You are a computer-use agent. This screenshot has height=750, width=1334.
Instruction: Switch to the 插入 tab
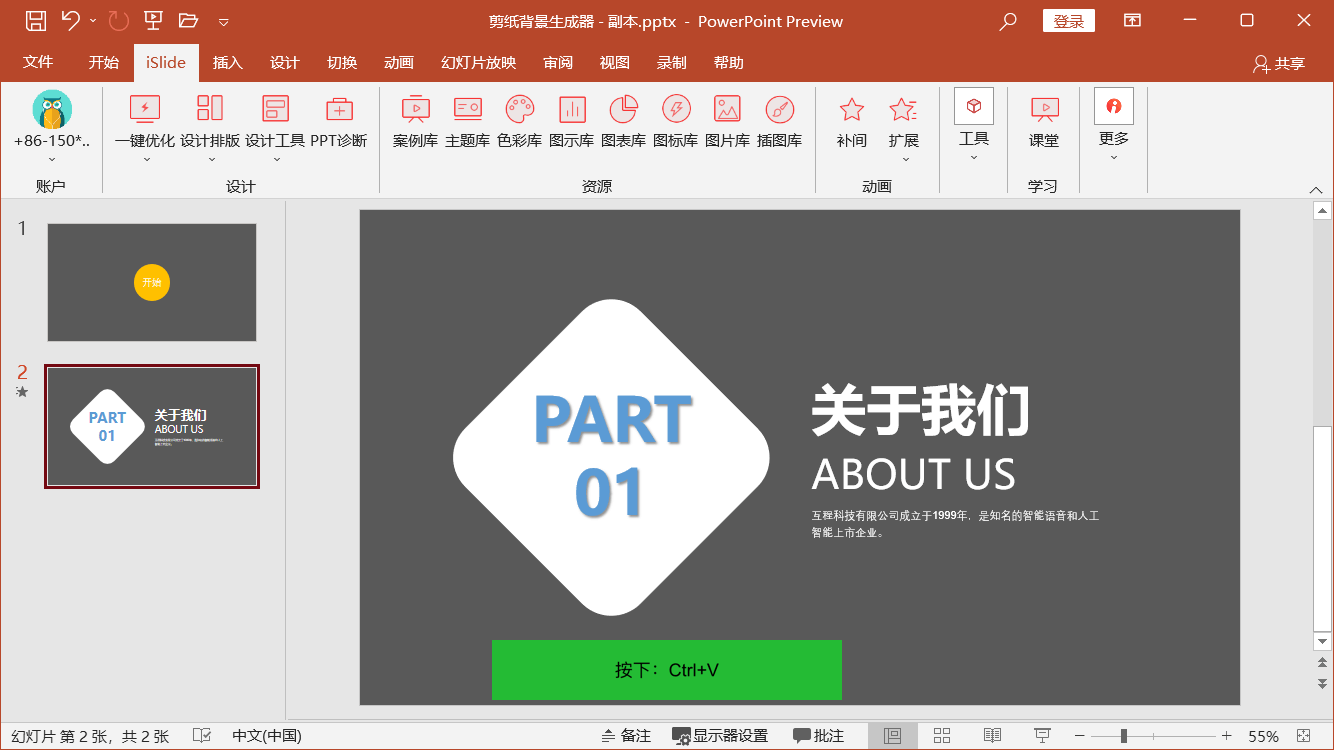tap(228, 62)
